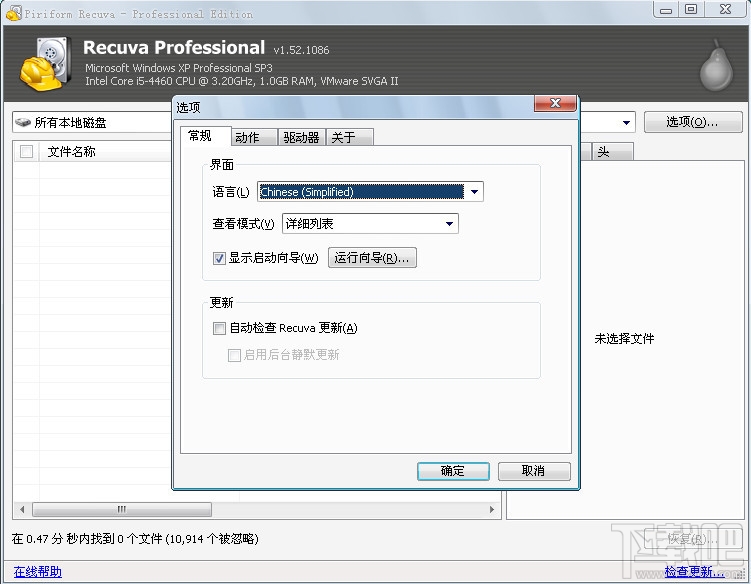Enable 自动检查 Recuva 更新 checkbox
Viewport: 751px width, 584px height.
pyautogui.click(x=219, y=328)
